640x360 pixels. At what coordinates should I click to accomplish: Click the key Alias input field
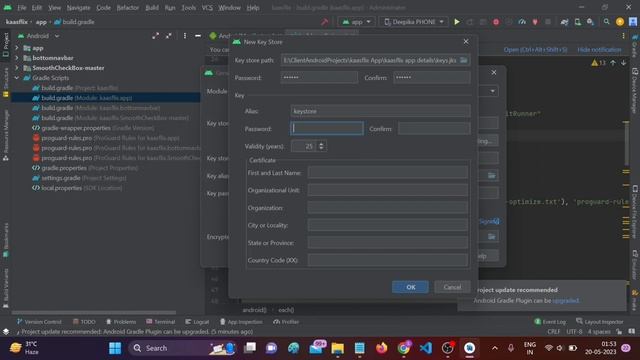(x=380, y=111)
